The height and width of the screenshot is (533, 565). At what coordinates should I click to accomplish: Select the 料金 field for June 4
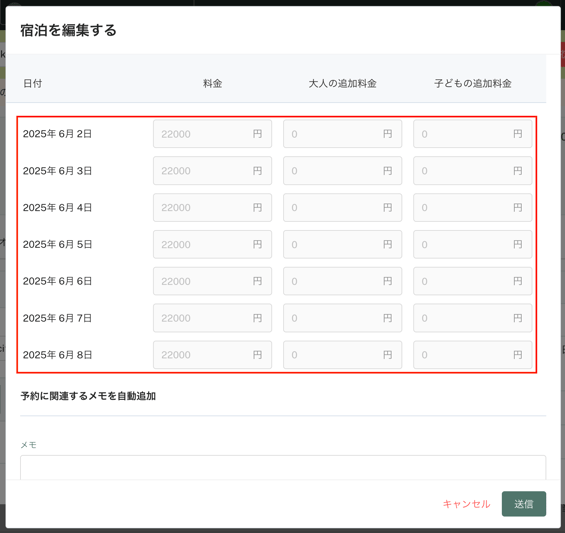(x=212, y=208)
